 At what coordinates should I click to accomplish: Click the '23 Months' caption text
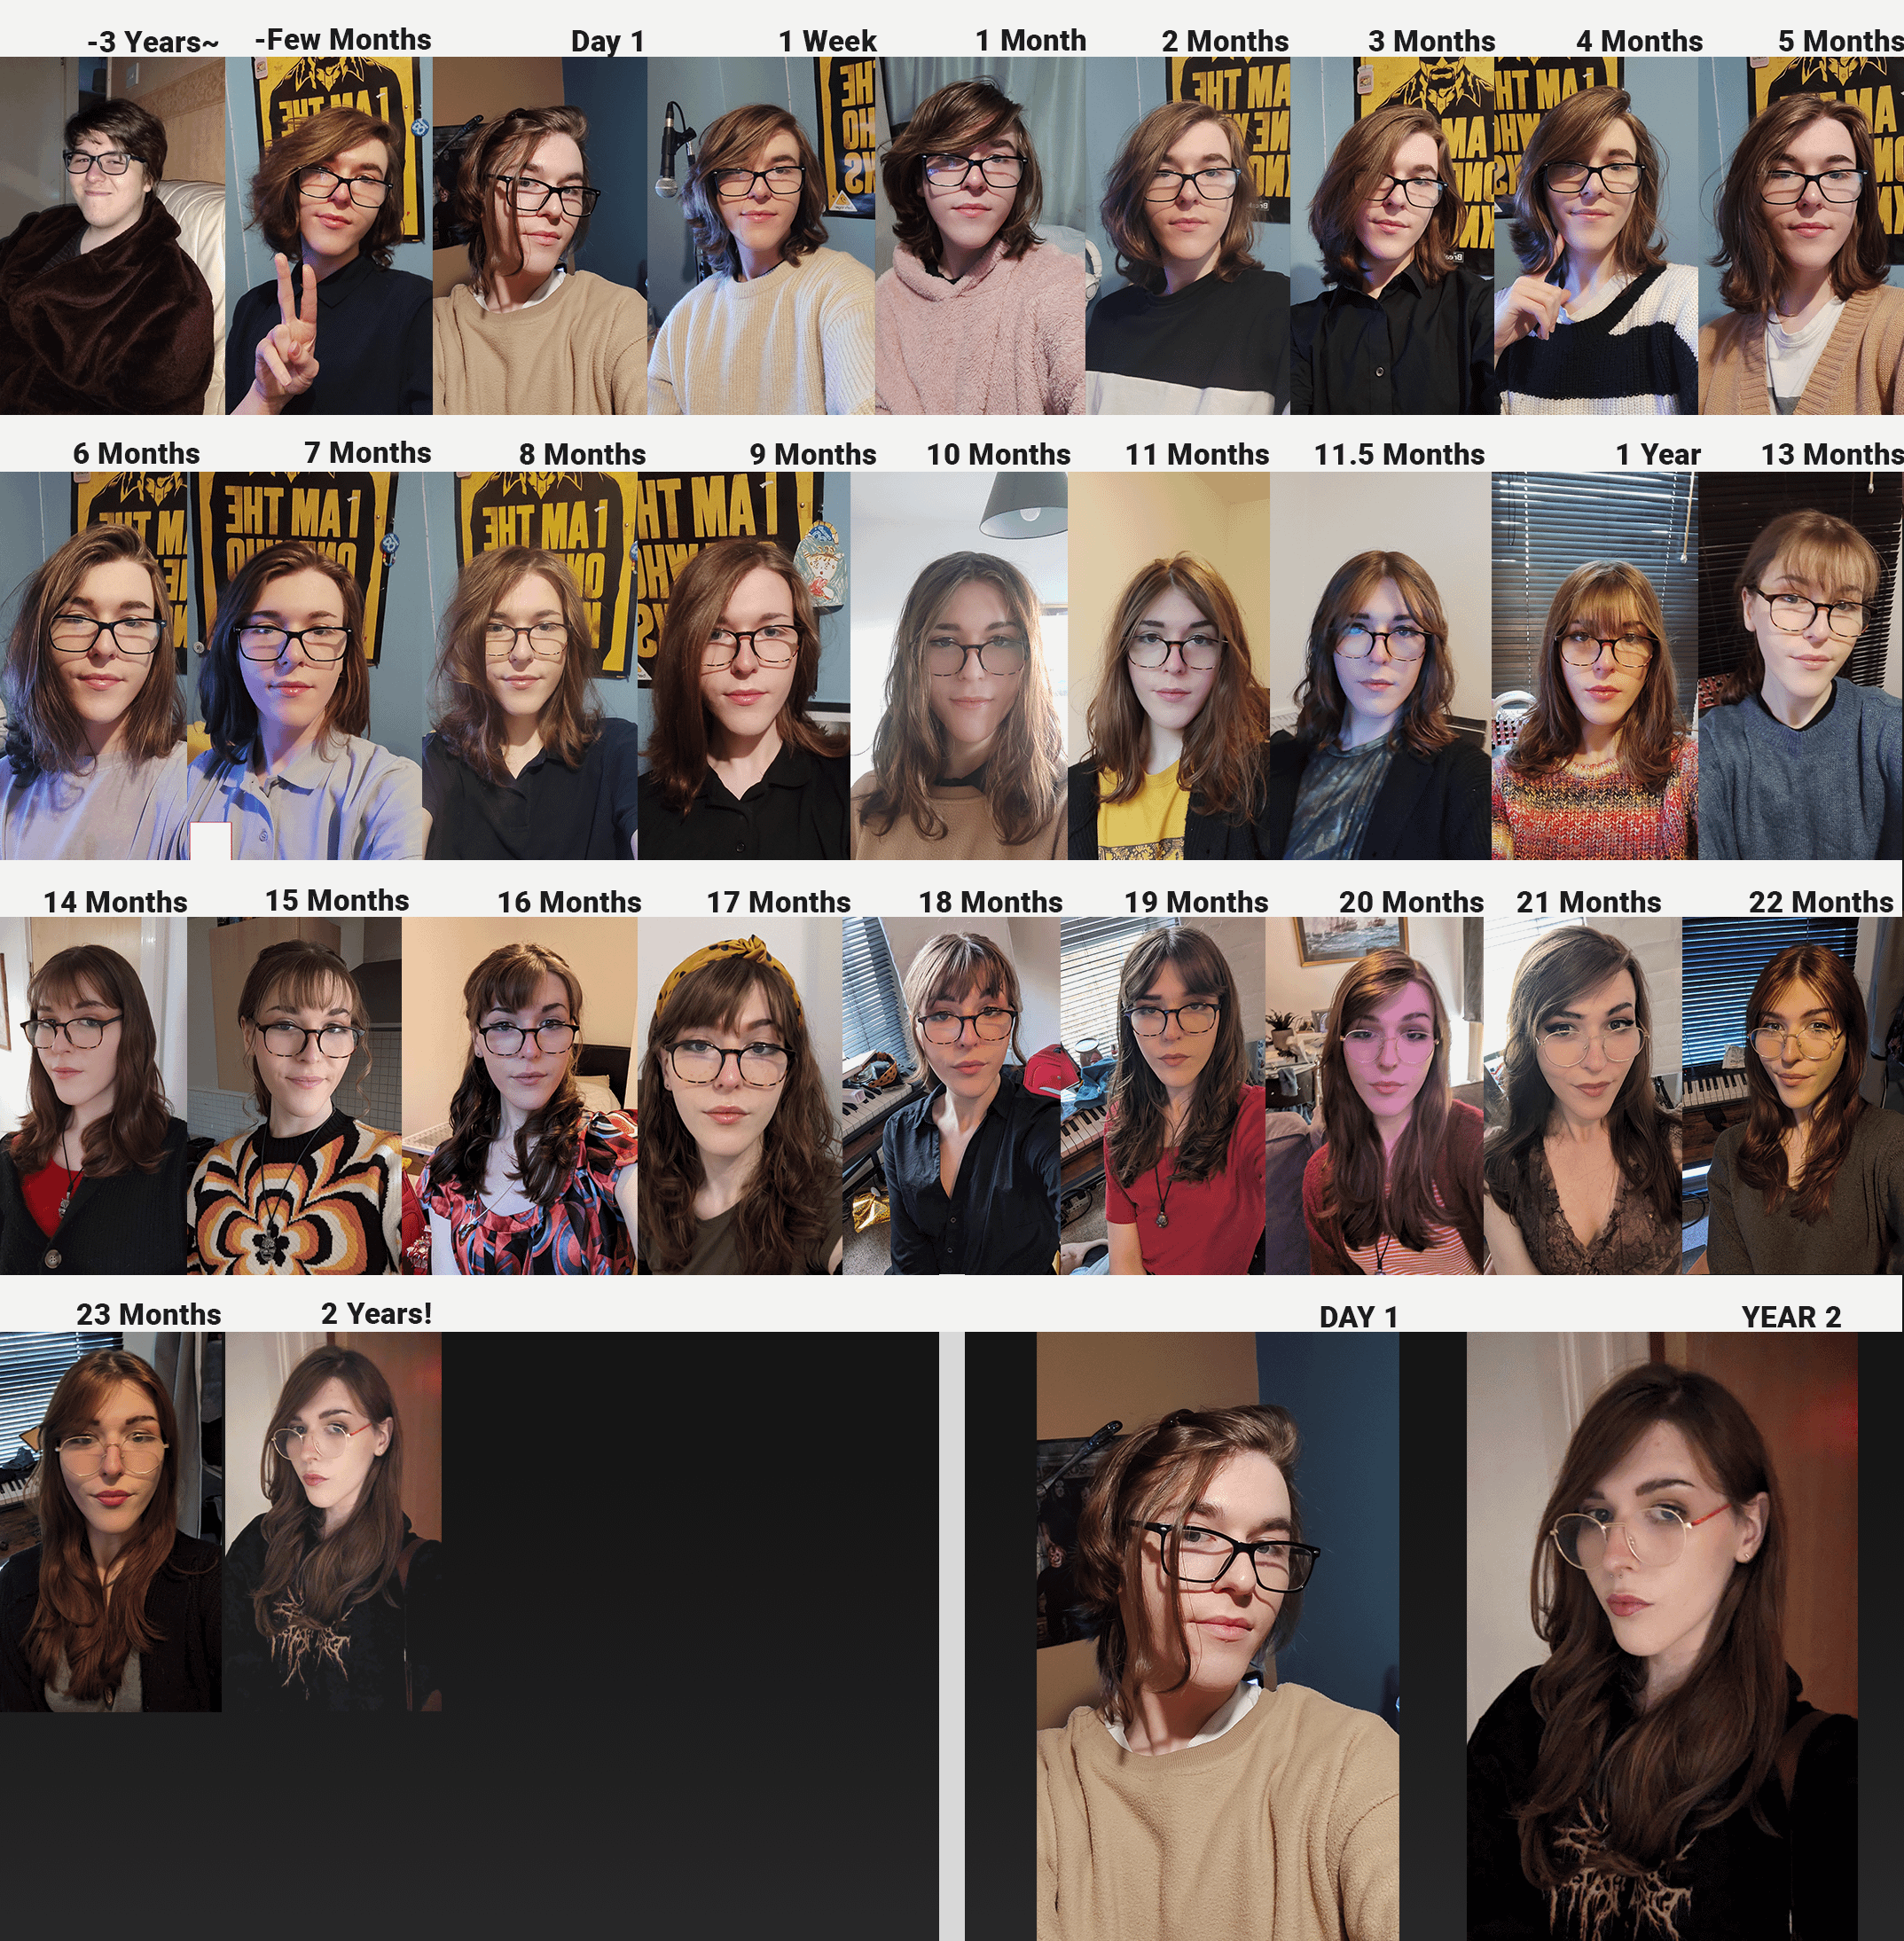[x=148, y=1314]
